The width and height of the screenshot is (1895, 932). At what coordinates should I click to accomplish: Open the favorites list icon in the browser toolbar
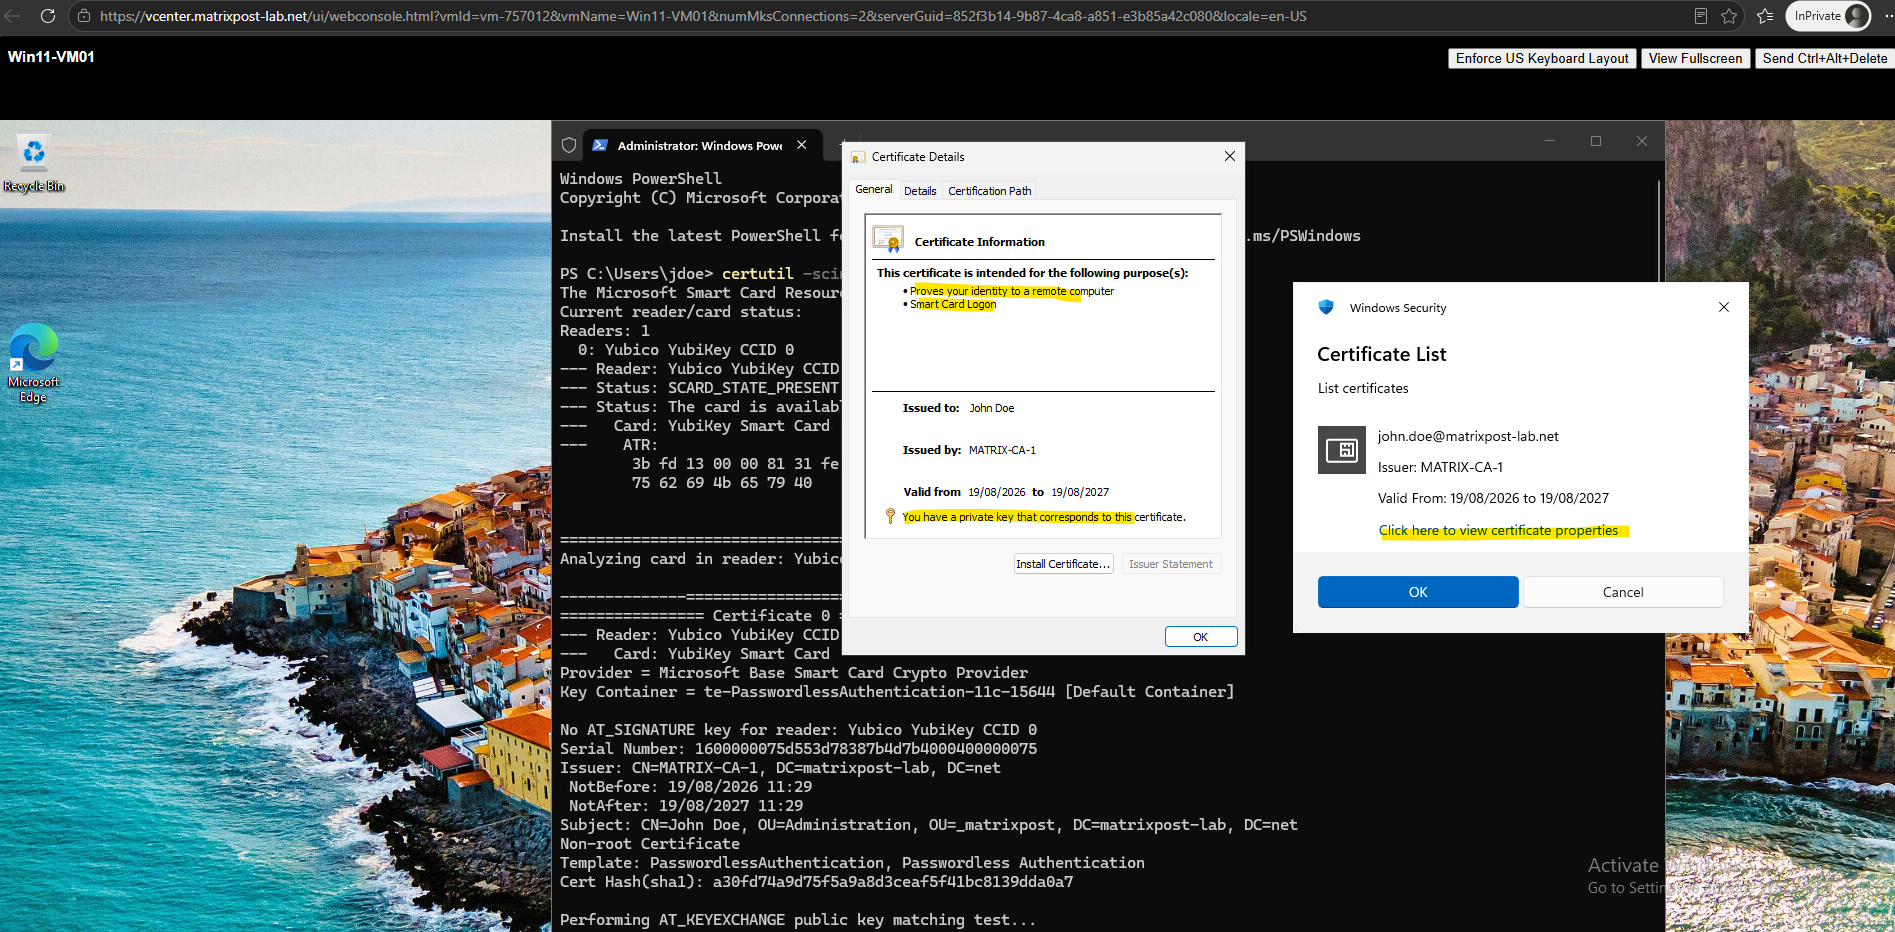click(1765, 16)
